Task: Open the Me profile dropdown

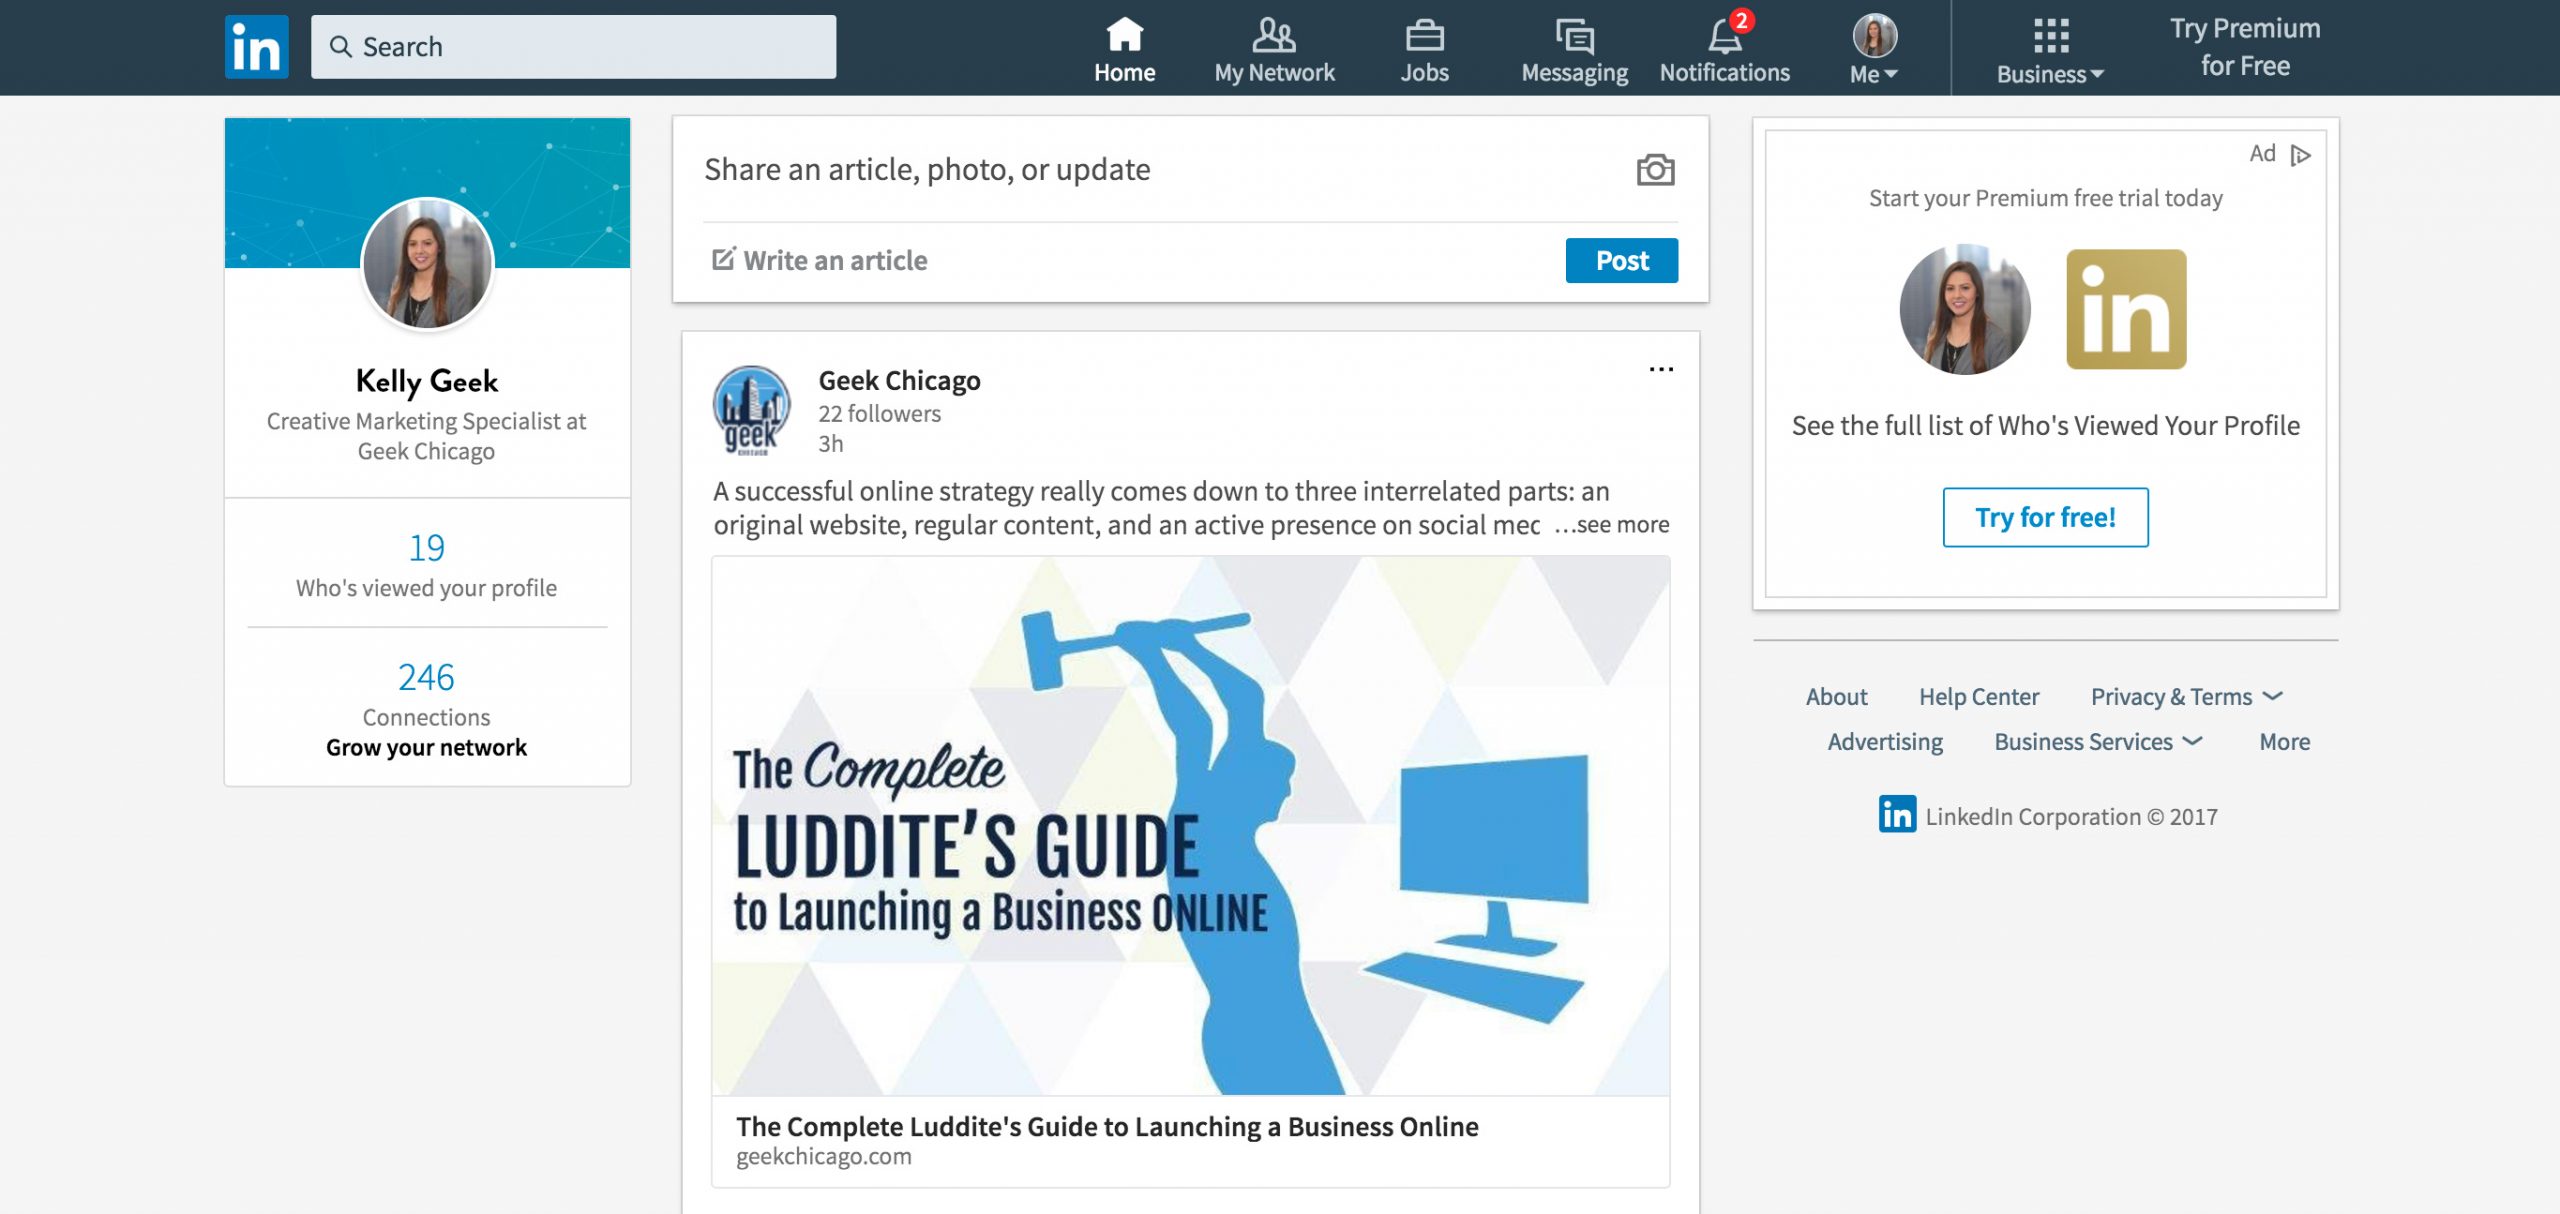Action: click(1874, 48)
